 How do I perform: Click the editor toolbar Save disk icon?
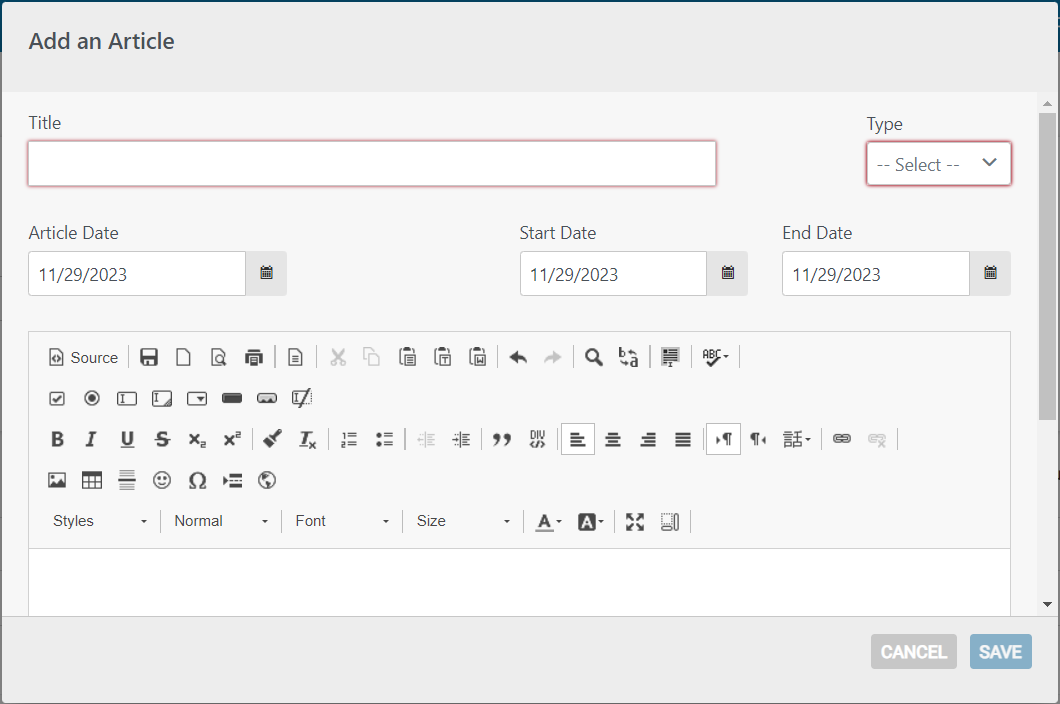coord(149,357)
